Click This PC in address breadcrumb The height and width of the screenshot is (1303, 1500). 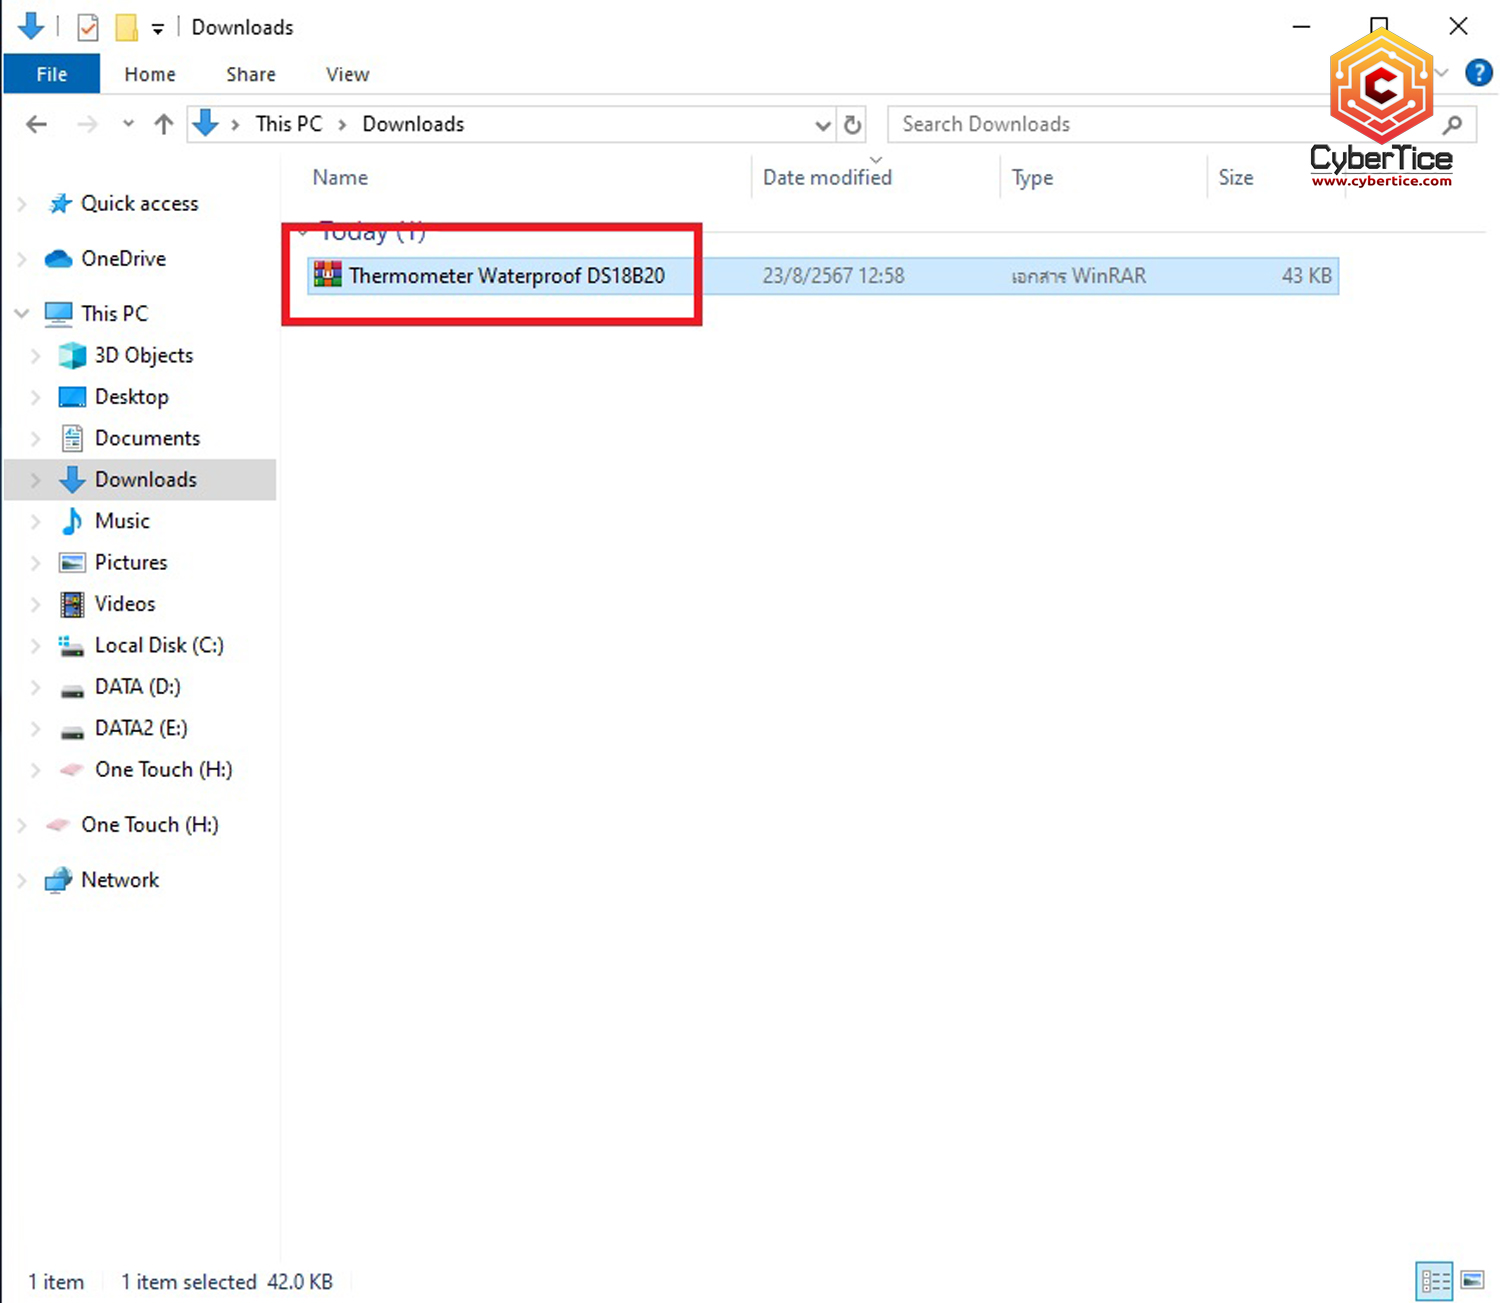coord(288,124)
